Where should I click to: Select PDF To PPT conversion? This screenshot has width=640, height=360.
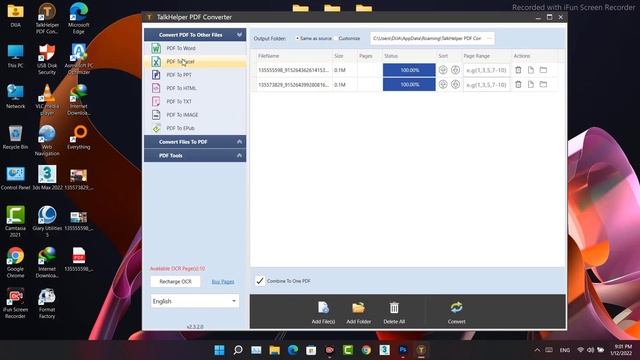(x=195, y=75)
